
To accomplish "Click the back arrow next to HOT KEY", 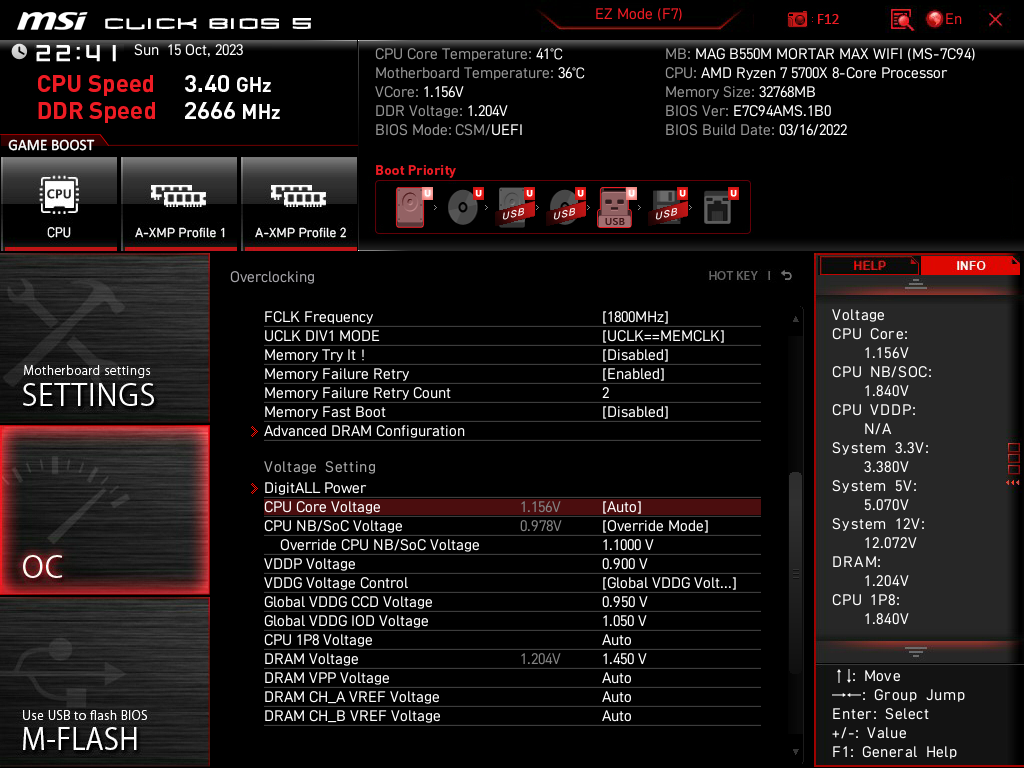I will coord(786,276).
